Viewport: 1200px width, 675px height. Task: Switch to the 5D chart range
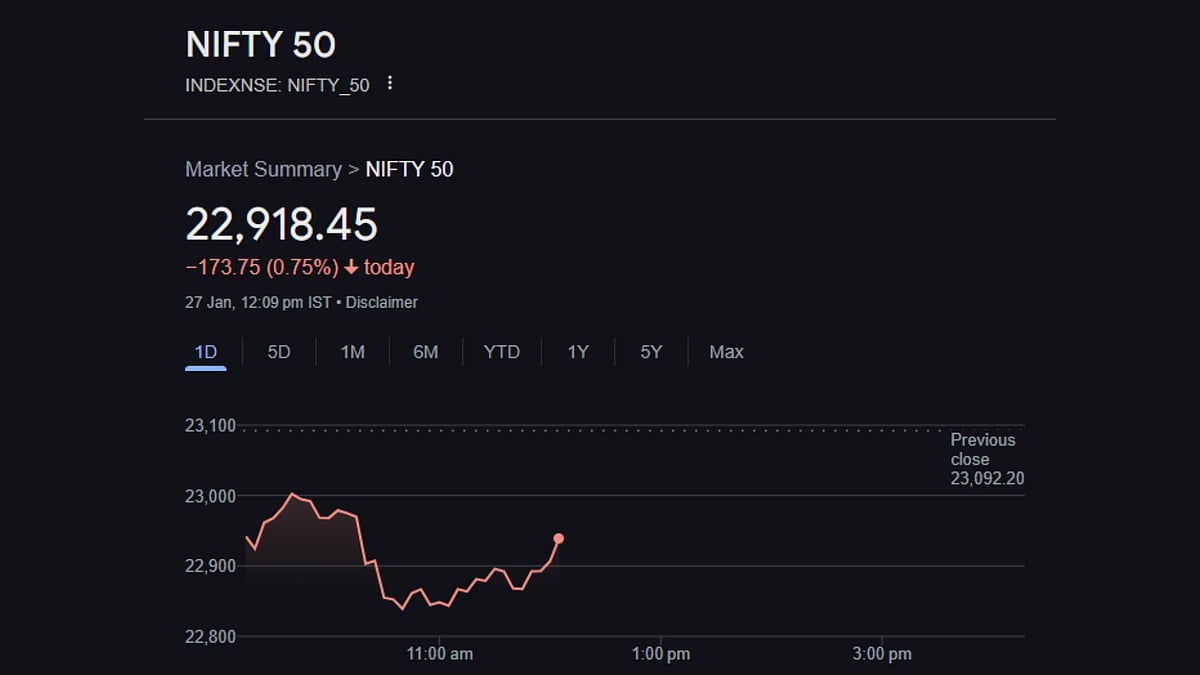(279, 352)
